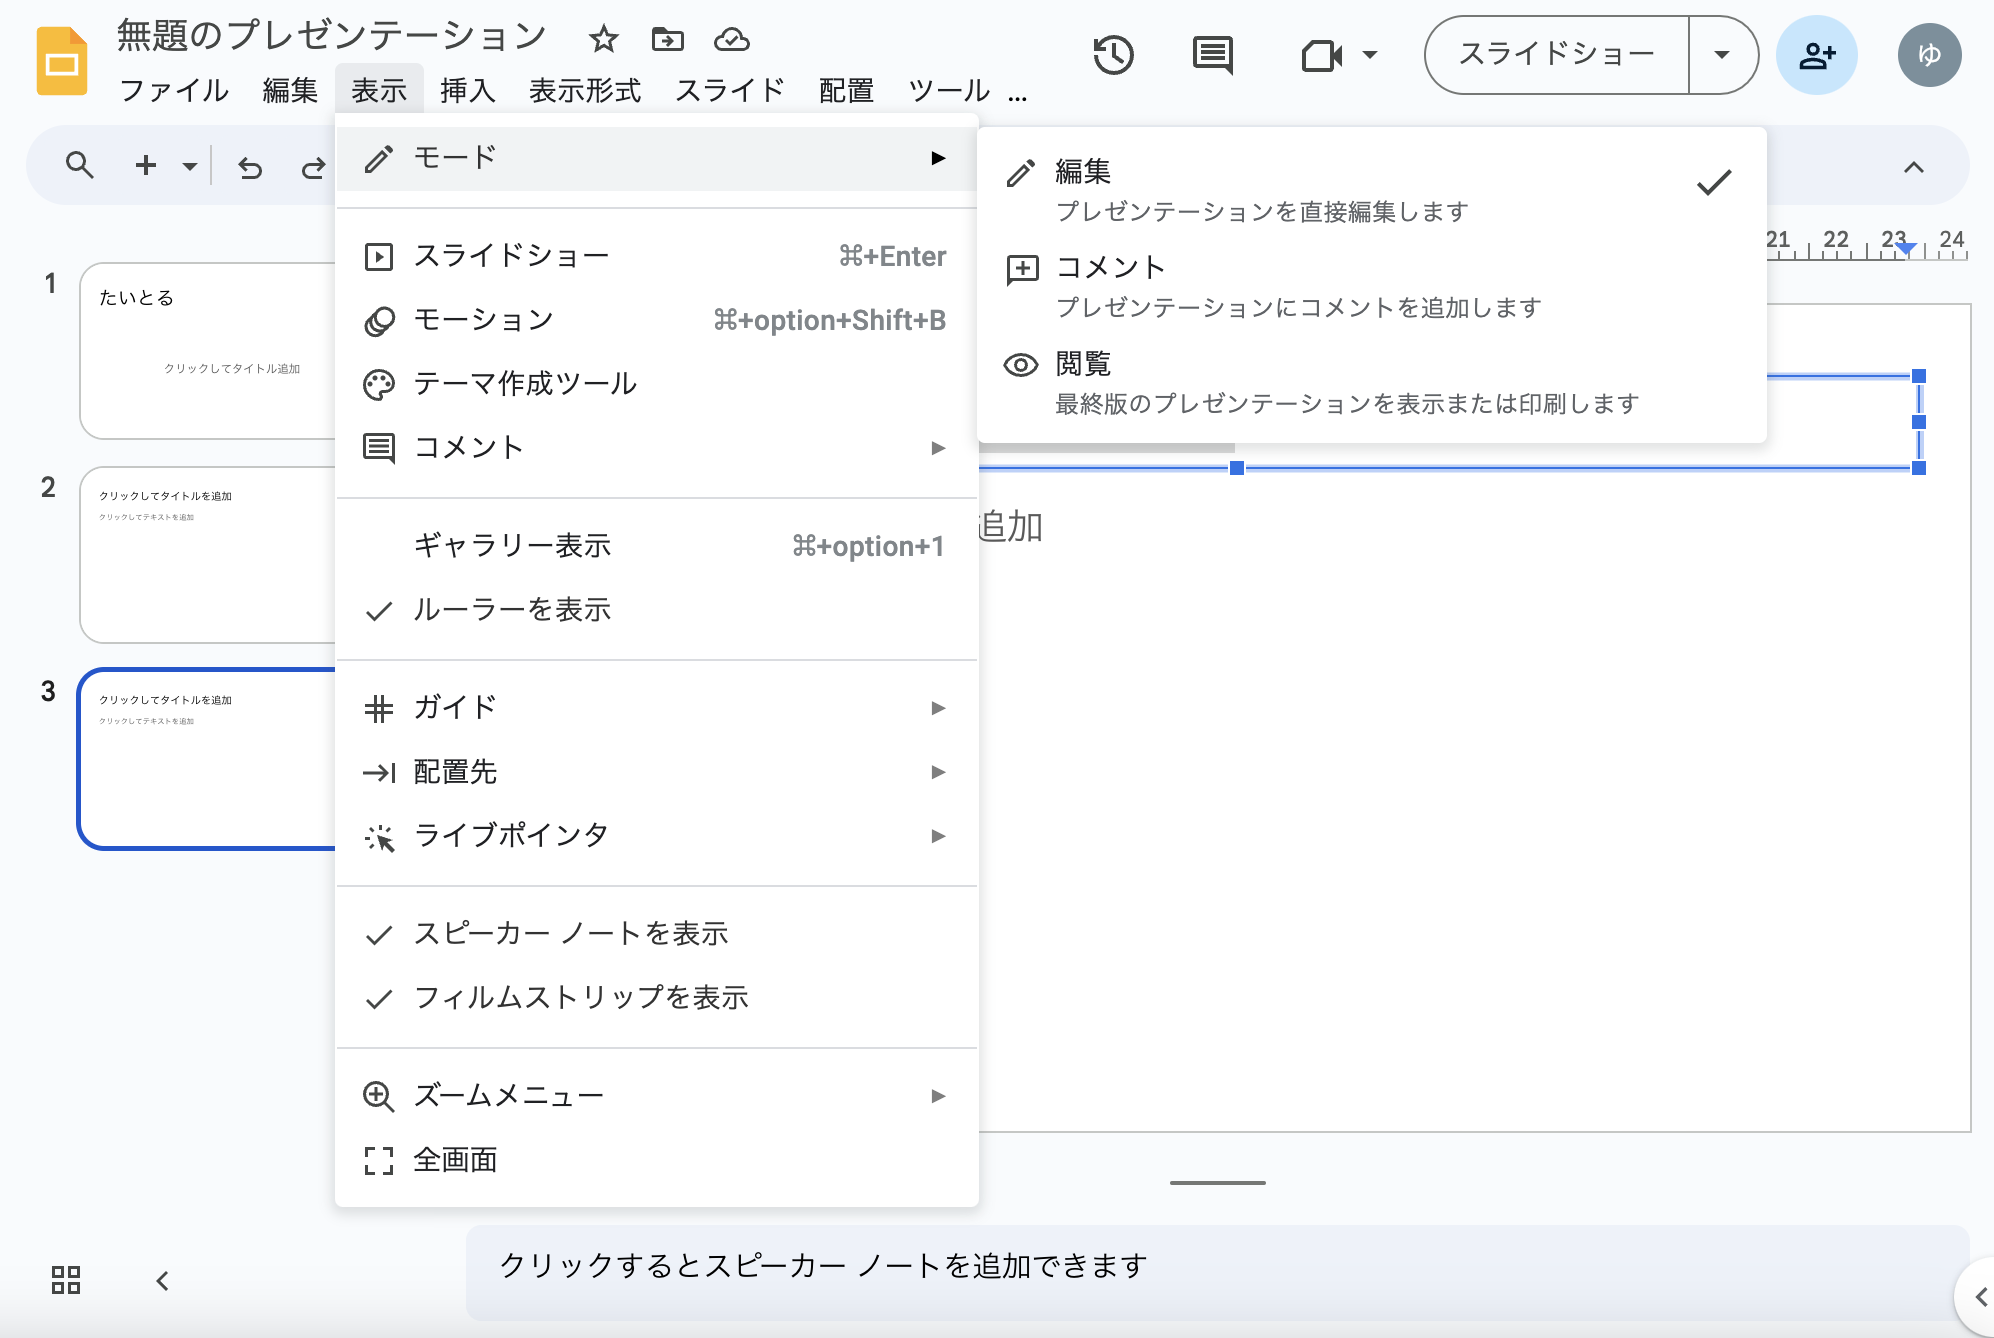Open the スライドショー dropdown arrow
This screenshot has width=1994, height=1338.
pyautogui.click(x=1722, y=55)
